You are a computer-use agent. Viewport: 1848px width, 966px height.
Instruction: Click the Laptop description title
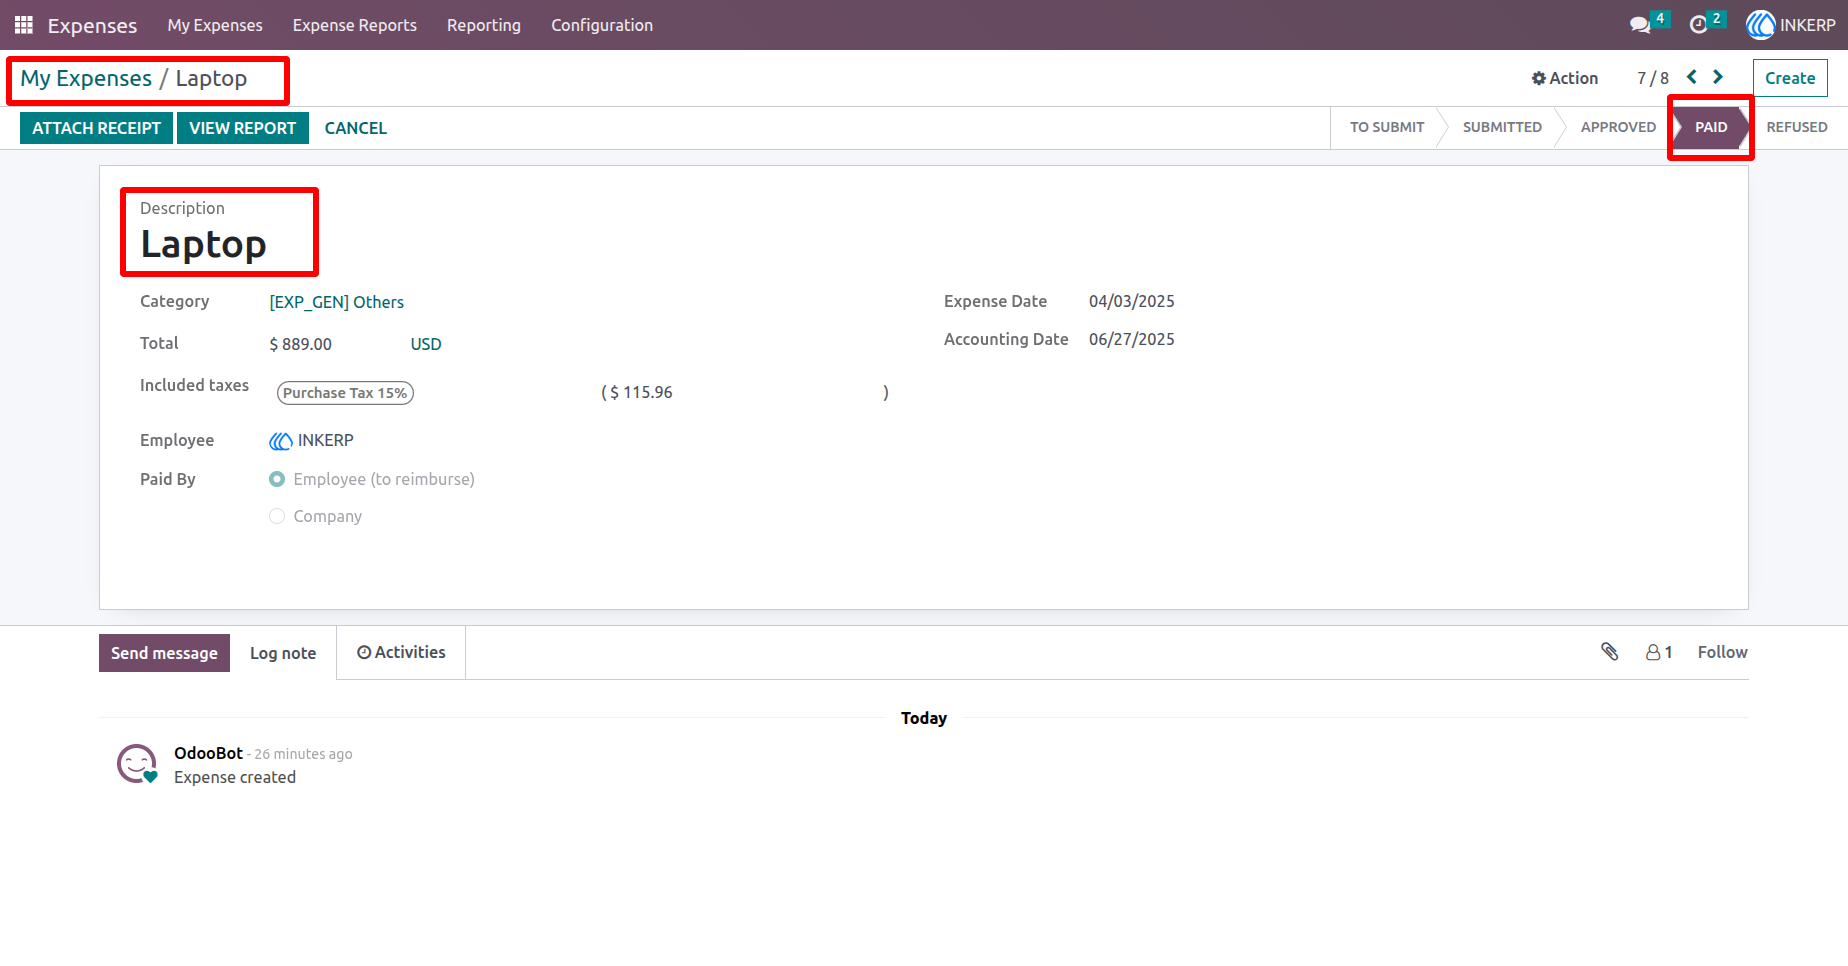click(x=203, y=244)
